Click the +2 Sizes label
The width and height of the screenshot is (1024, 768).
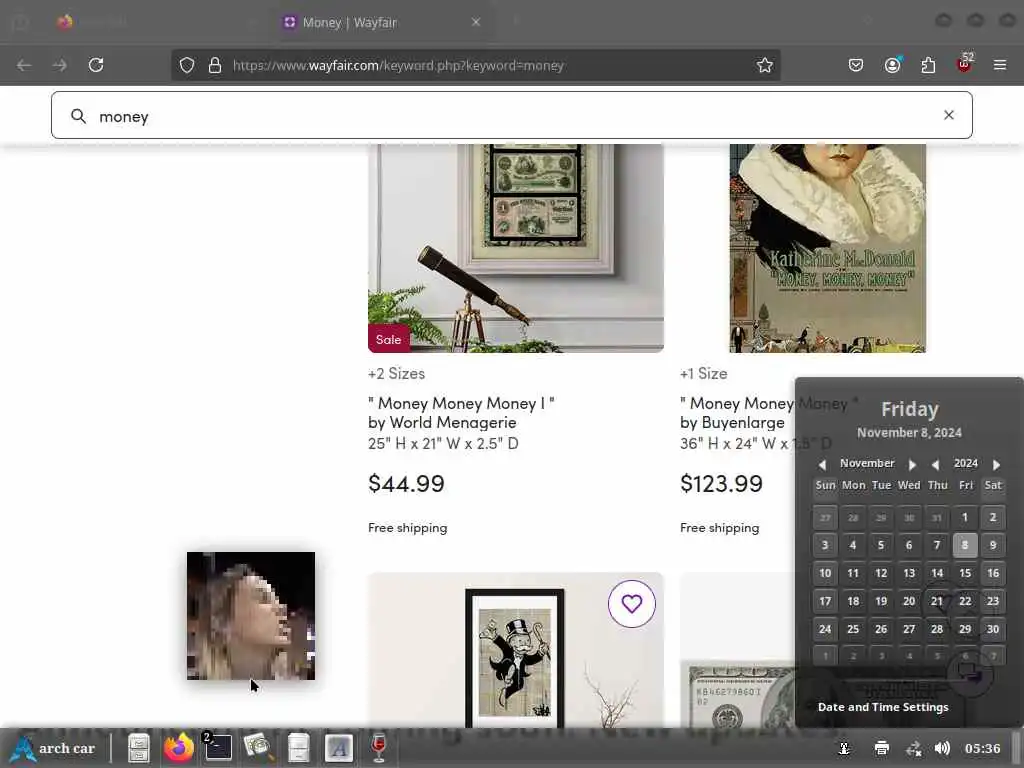(x=396, y=374)
